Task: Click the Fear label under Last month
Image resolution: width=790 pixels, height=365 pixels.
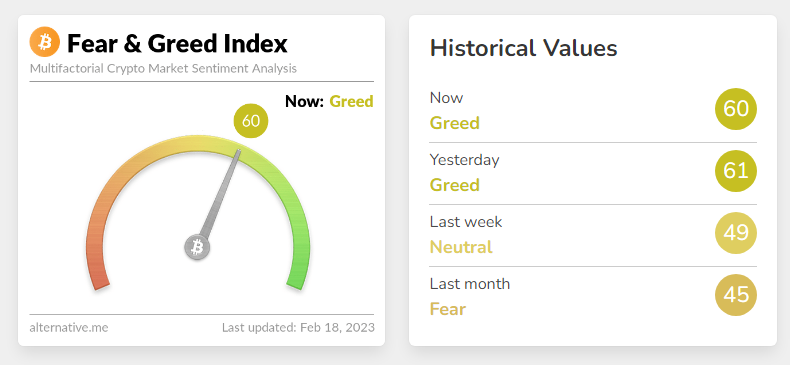Action: tap(448, 309)
